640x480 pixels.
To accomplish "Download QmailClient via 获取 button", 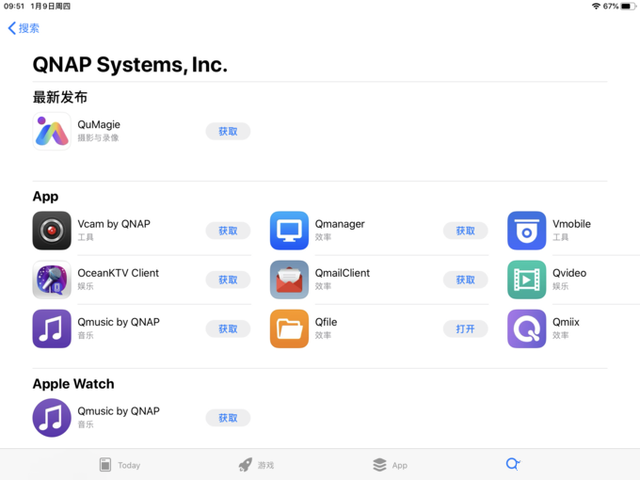I will pos(465,280).
